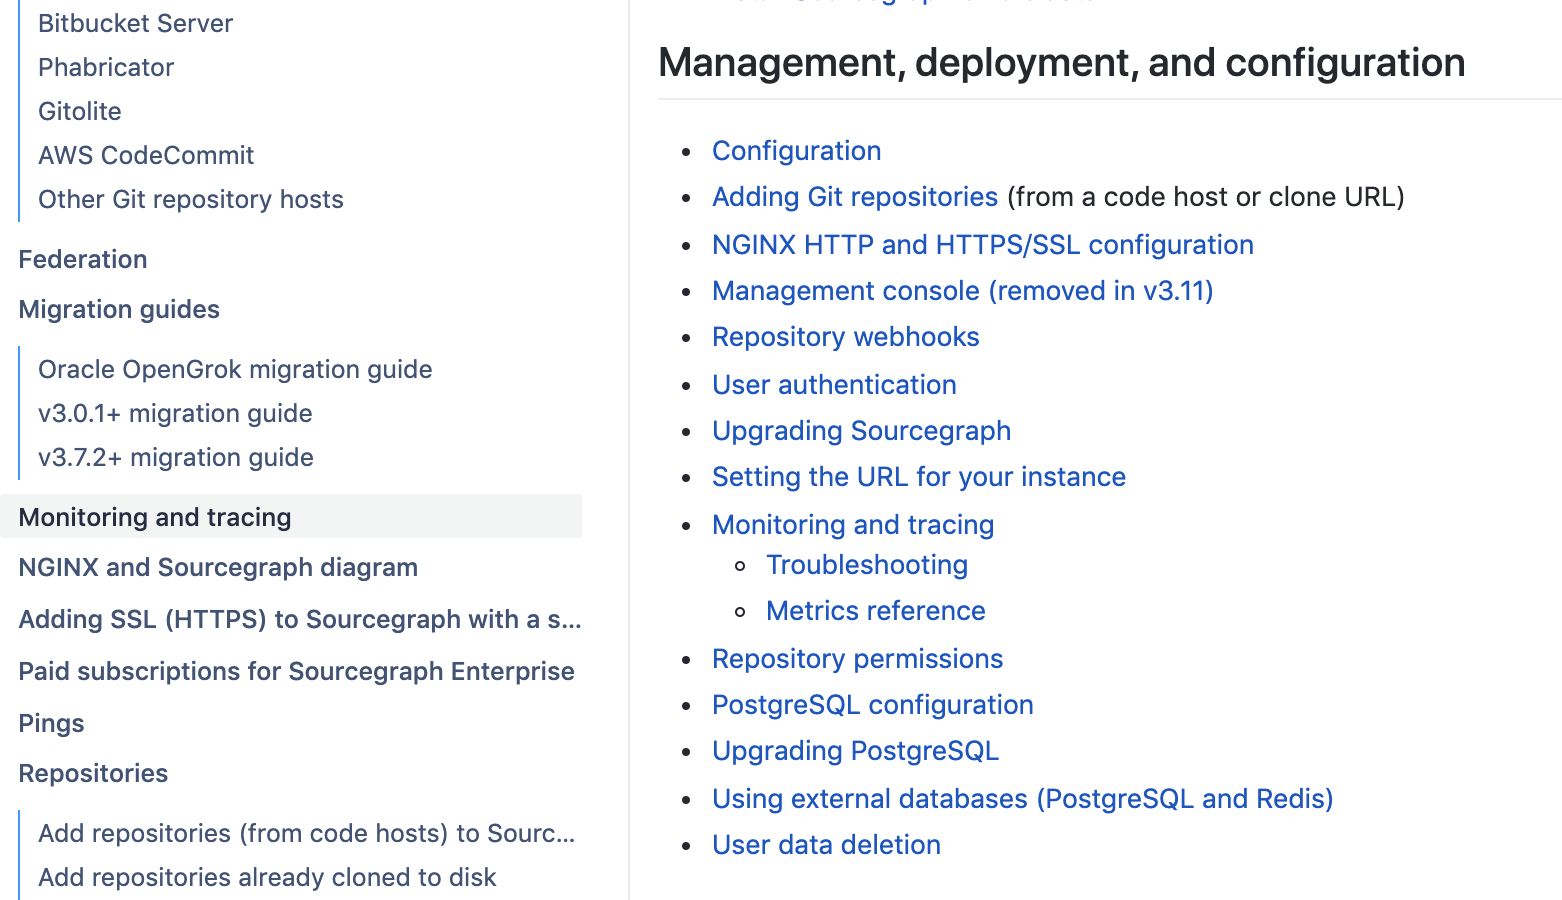
Task: Go to Gitolite docs in sidebar
Action: pyautogui.click(x=80, y=111)
